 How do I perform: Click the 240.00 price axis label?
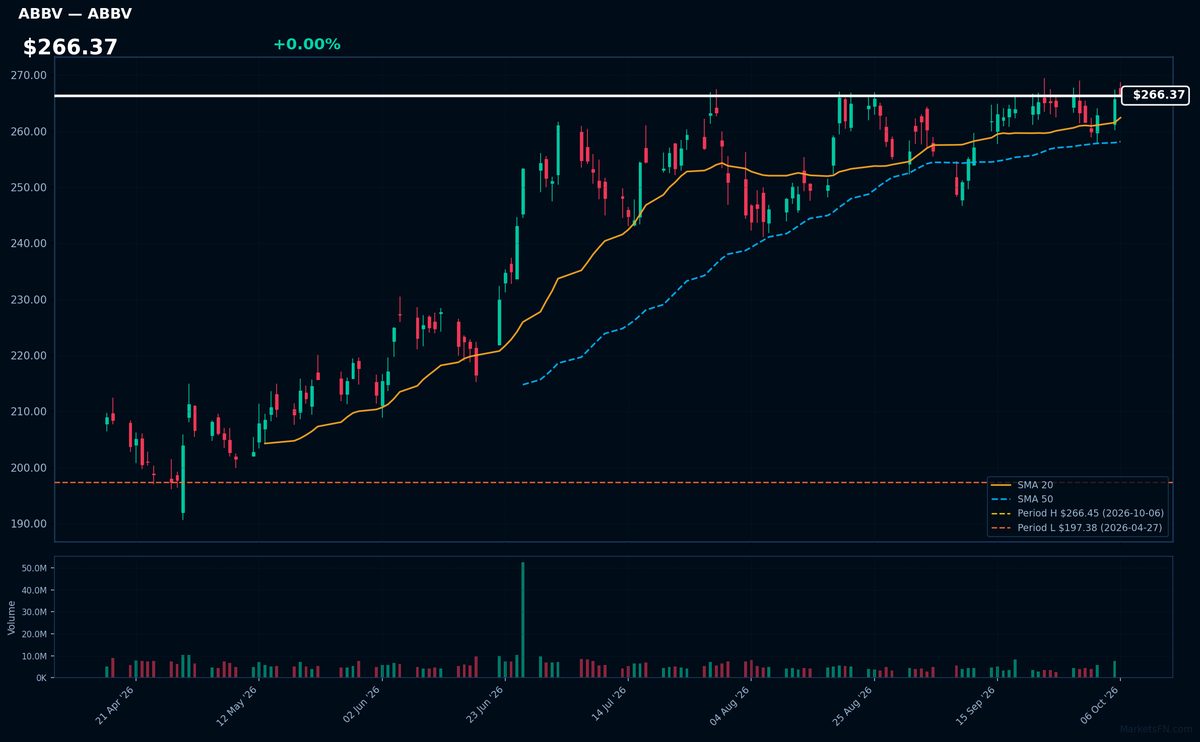coord(28,244)
